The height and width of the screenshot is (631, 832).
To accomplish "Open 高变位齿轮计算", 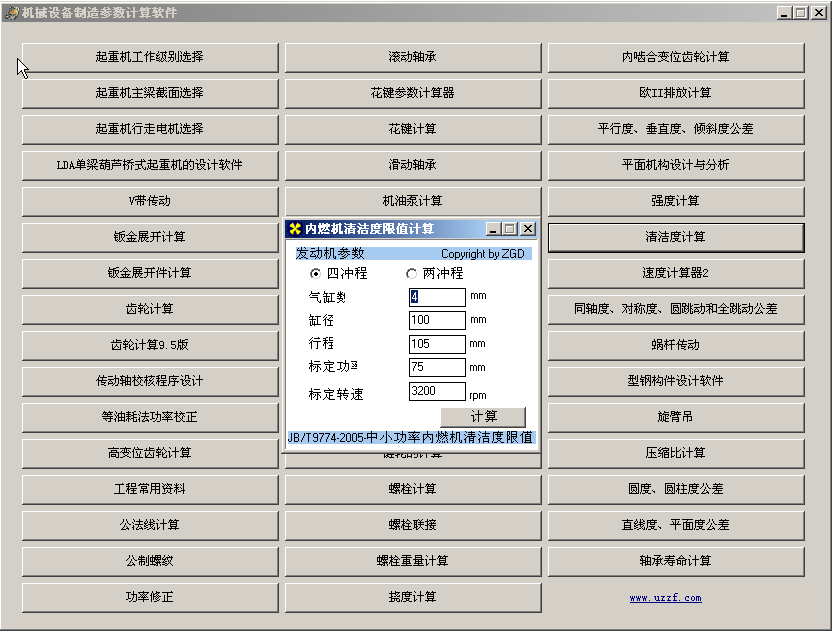I will pyautogui.click(x=150, y=454).
